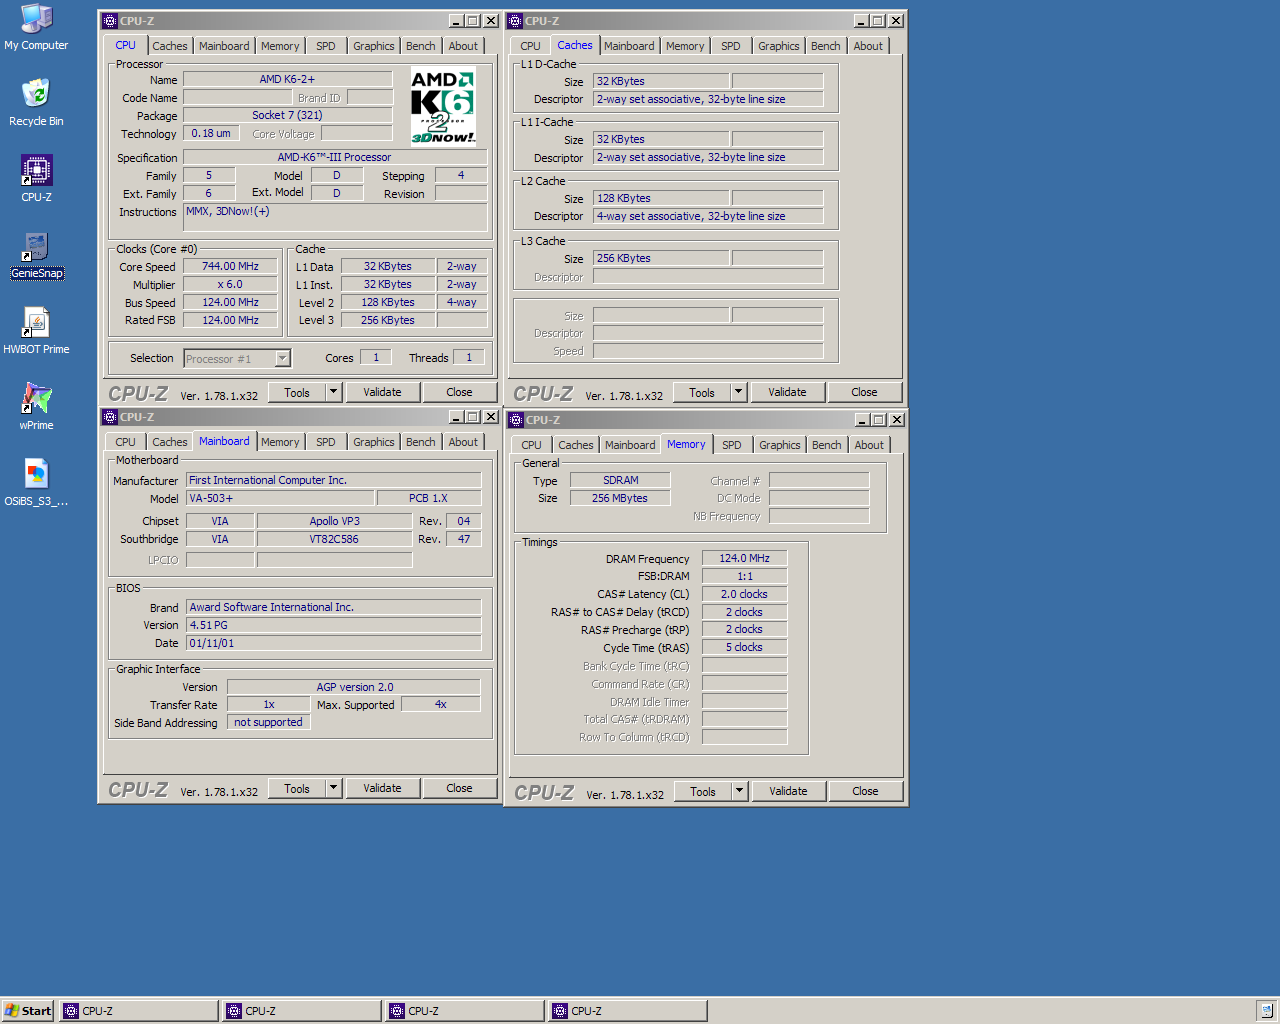Launch the CPU-Z desktop shortcut

(x=36, y=179)
